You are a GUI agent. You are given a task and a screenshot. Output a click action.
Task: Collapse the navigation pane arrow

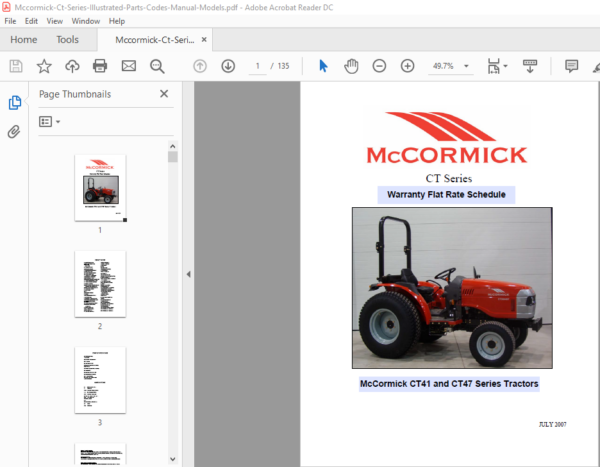188,274
